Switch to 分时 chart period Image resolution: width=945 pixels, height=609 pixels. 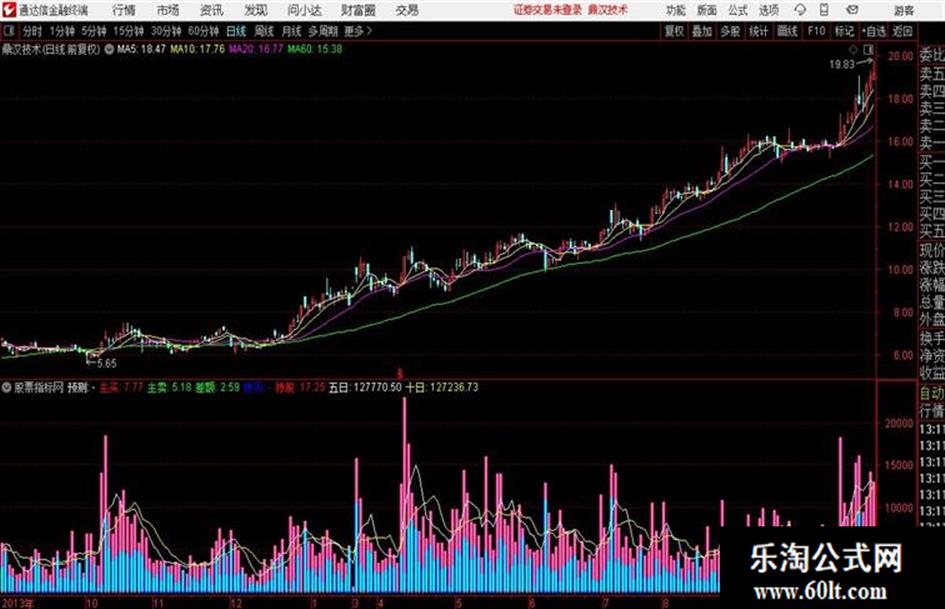point(33,31)
